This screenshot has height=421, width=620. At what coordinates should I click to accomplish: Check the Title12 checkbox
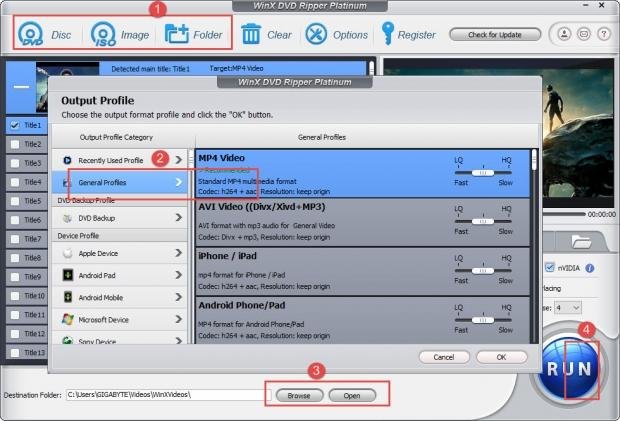pos(15,334)
